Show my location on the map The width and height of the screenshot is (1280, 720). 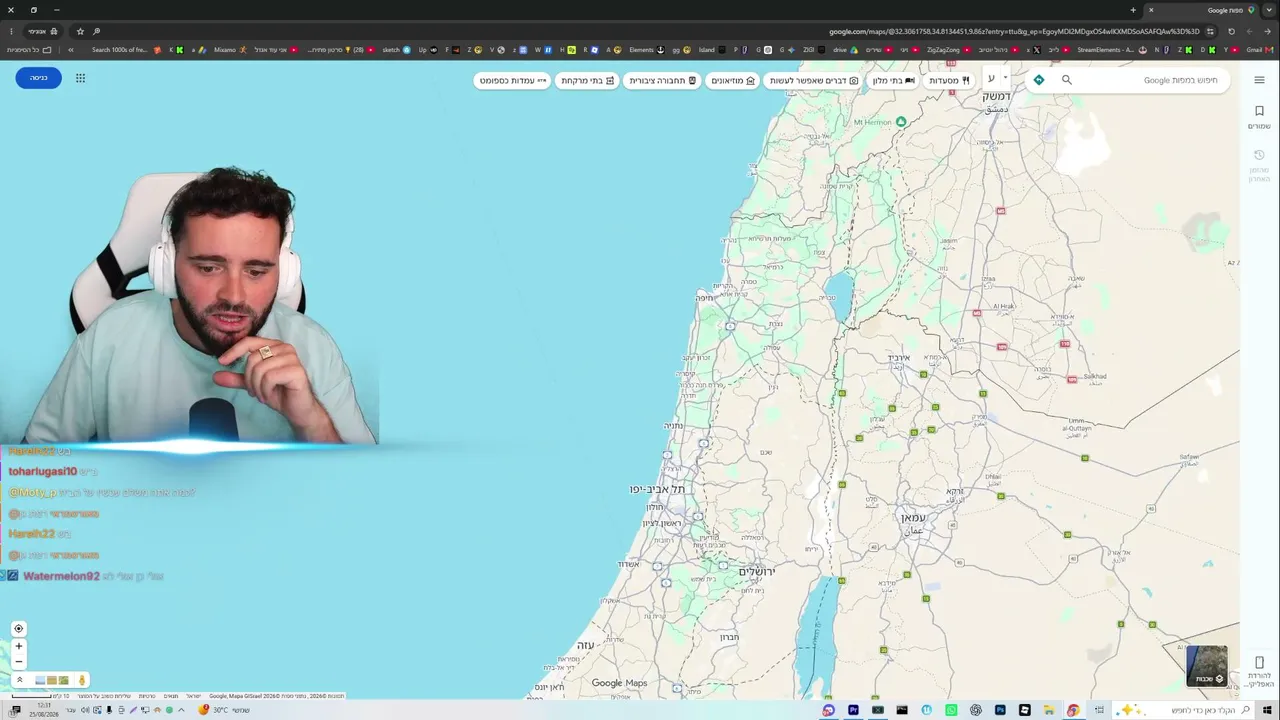click(x=18, y=629)
